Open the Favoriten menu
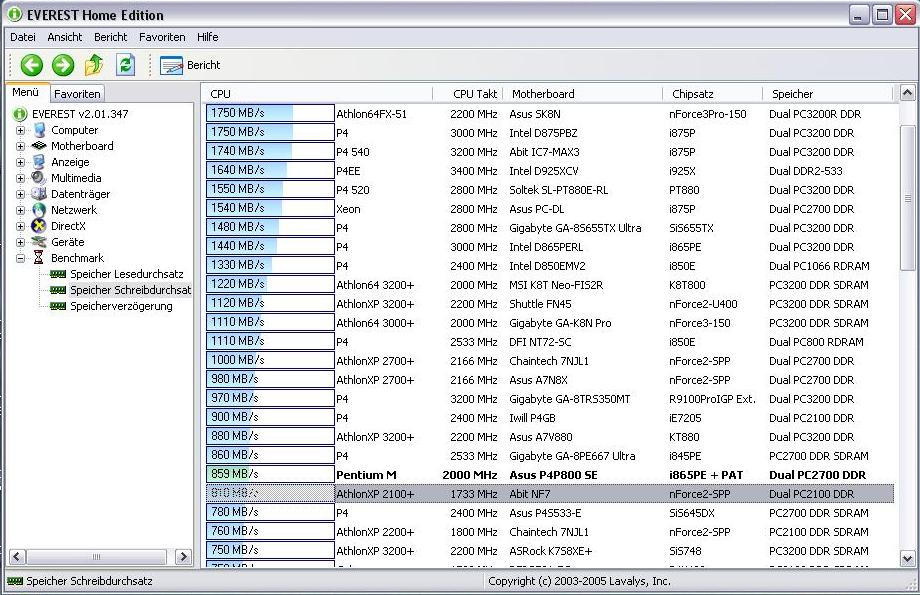The image size is (920, 595). [162, 37]
